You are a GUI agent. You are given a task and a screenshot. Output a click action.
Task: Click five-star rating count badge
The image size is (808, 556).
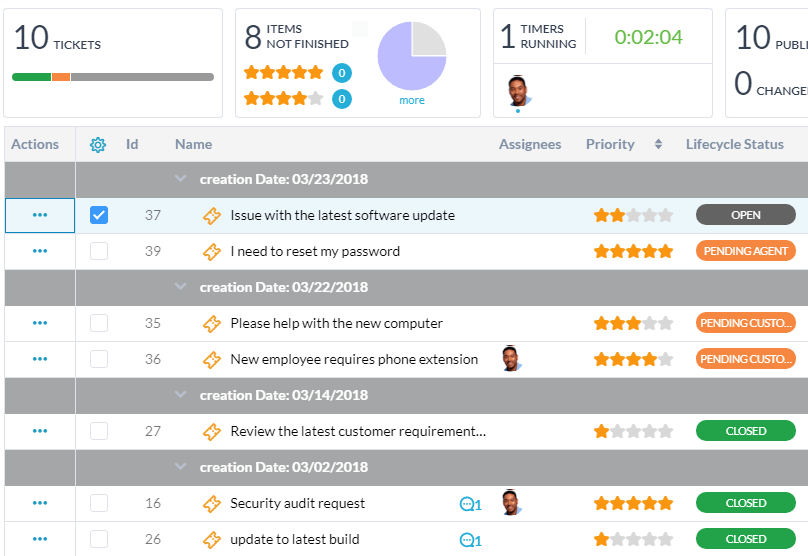pyautogui.click(x=342, y=73)
